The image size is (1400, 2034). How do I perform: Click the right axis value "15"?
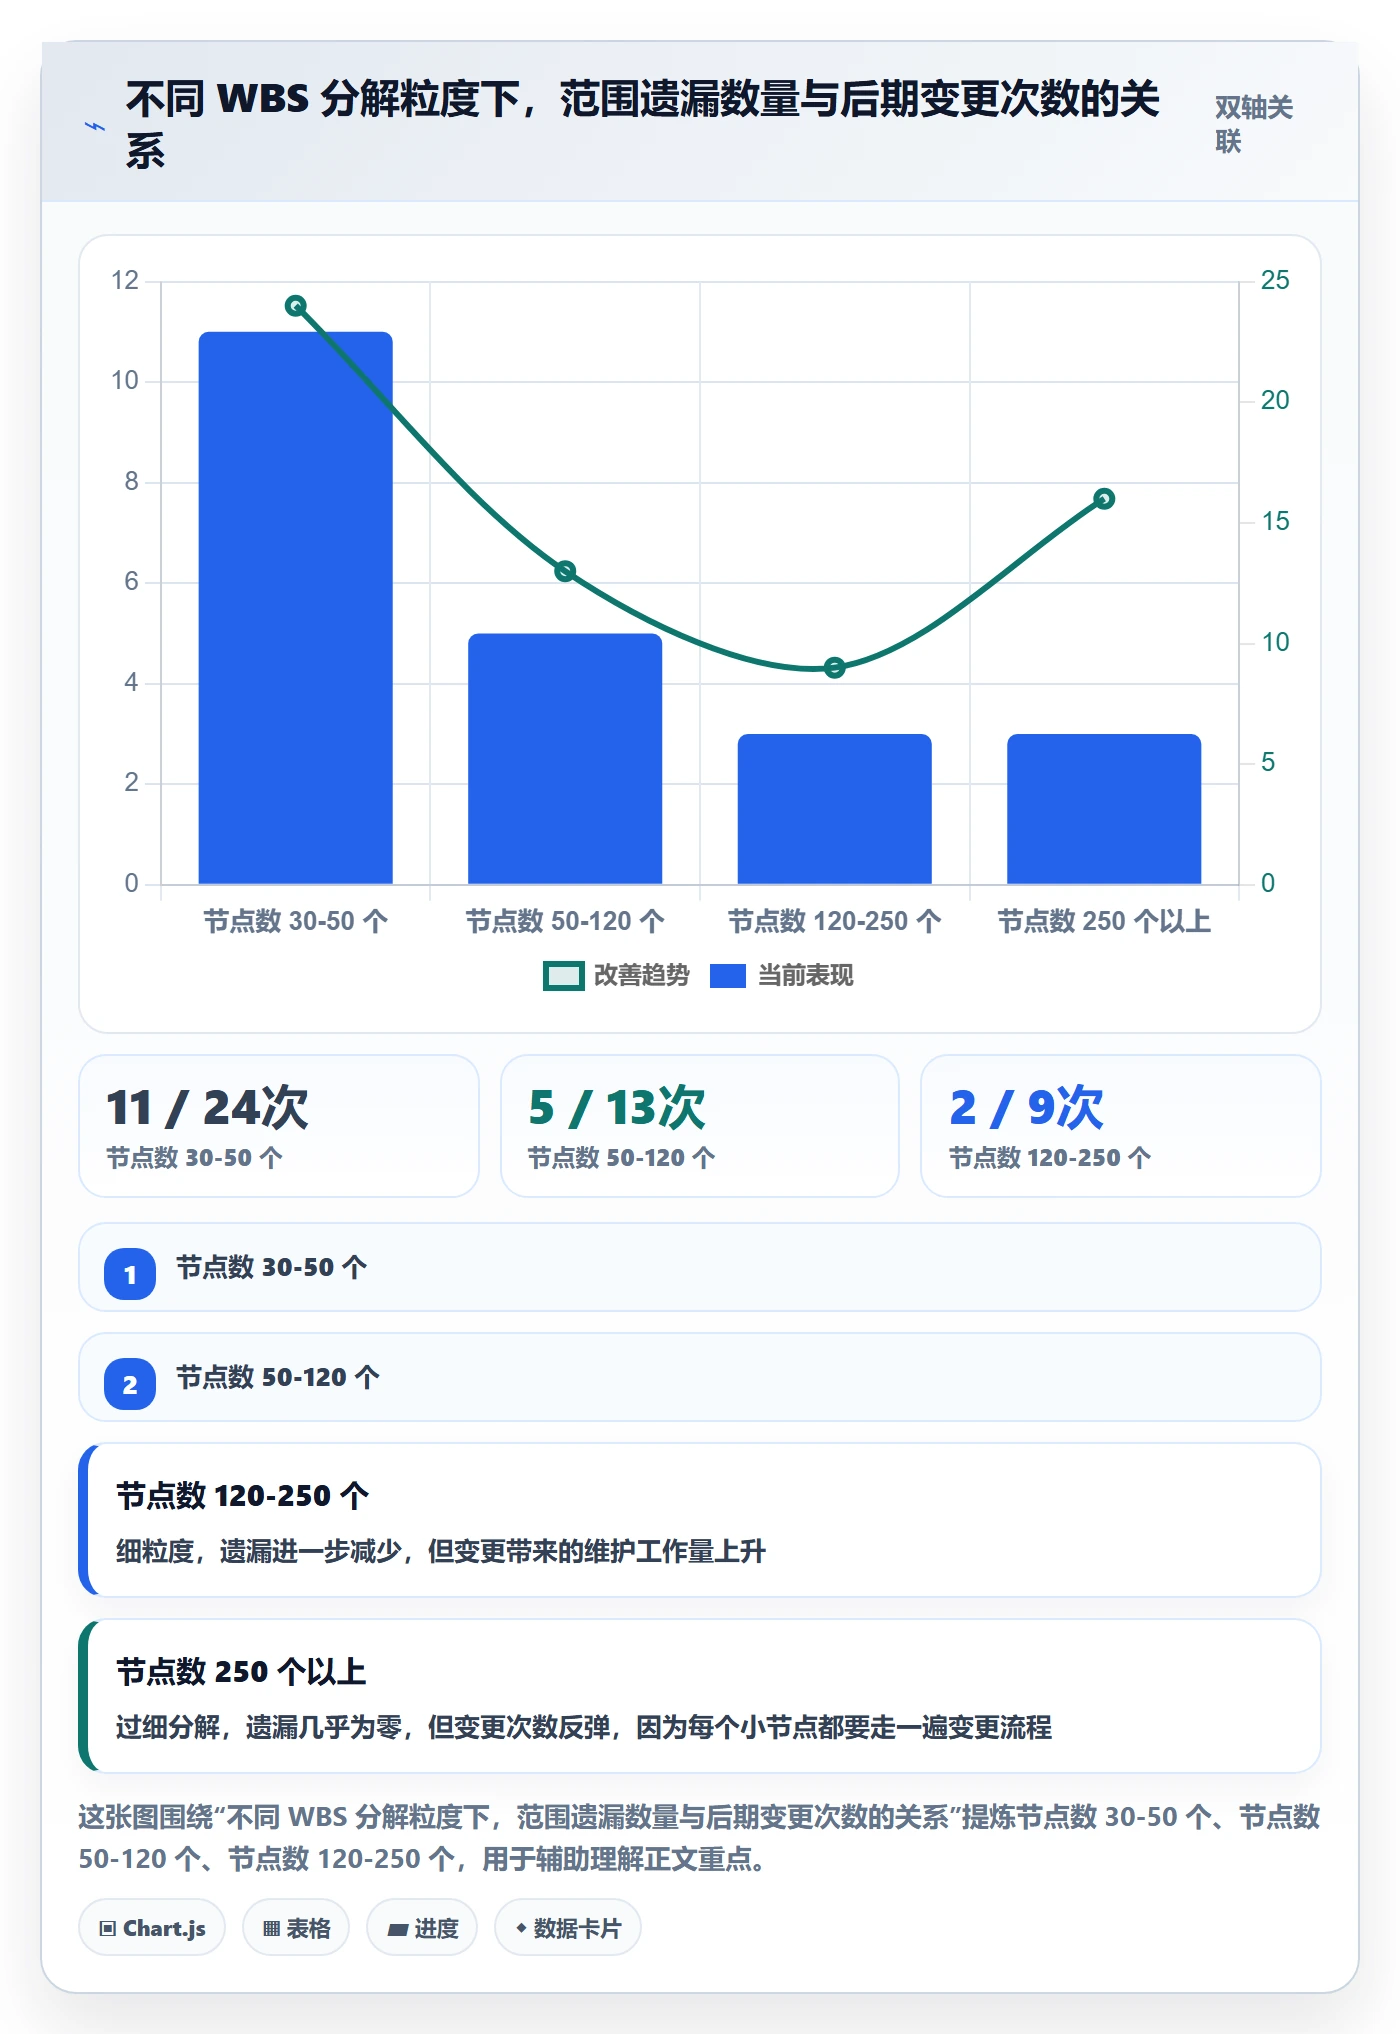click(x=1275, y=521)
